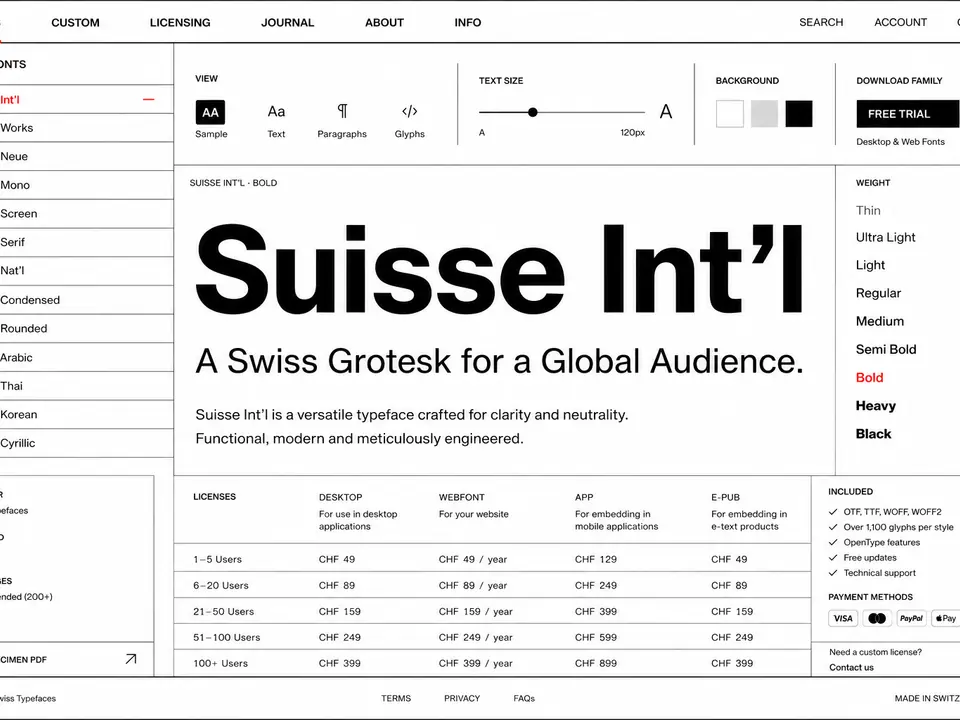Select the 1–5 Users license row
The width and height of the screenshot is (960, 720).
492,559
